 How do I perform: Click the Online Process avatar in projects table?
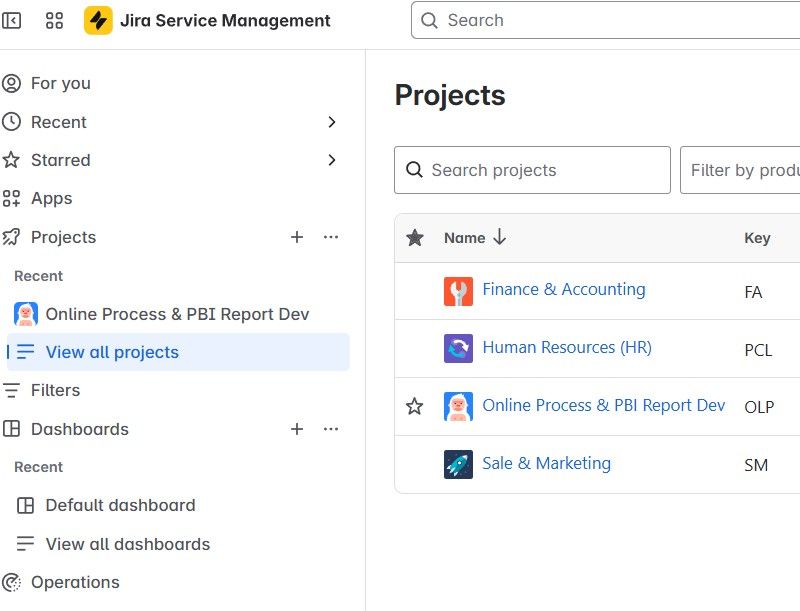(458, 406)
